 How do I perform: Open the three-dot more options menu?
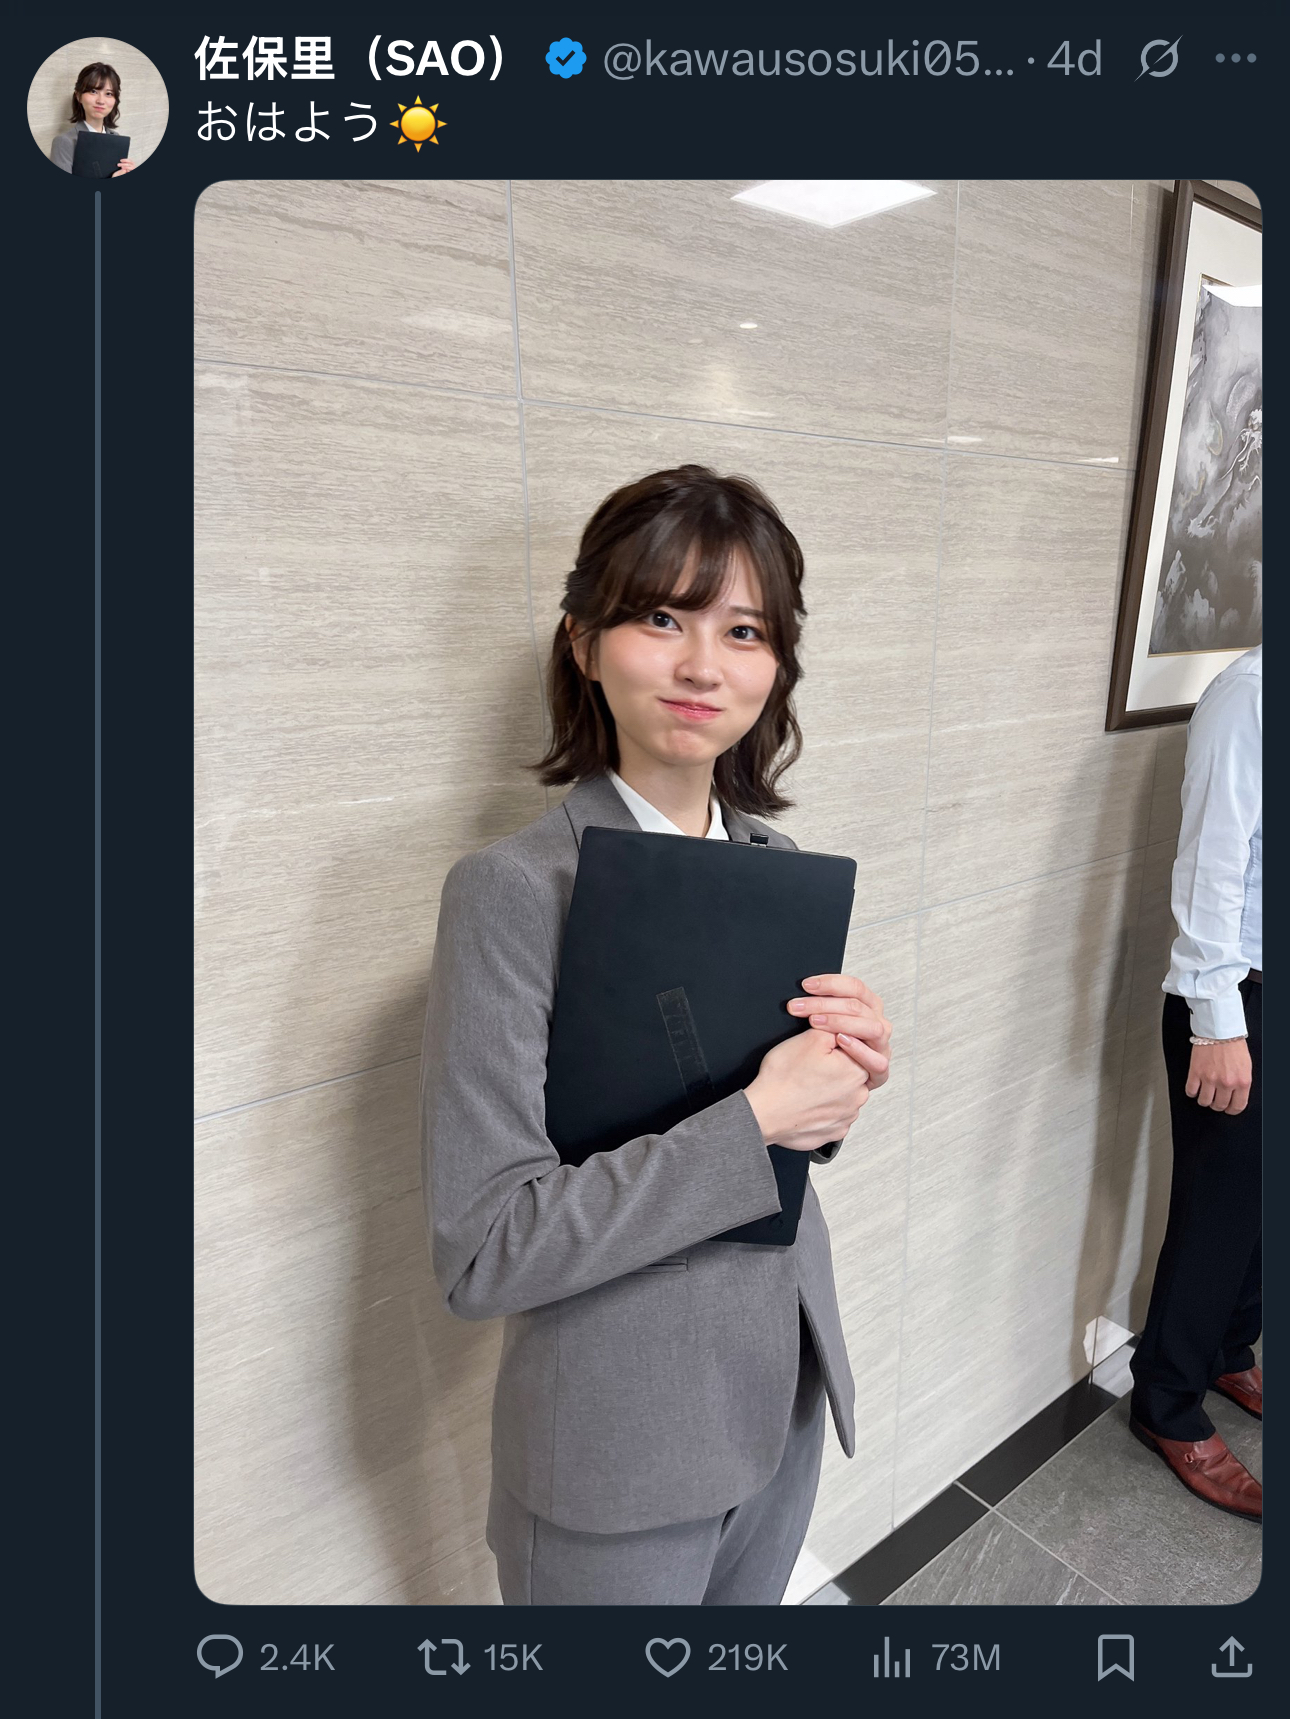(1236, 58)
